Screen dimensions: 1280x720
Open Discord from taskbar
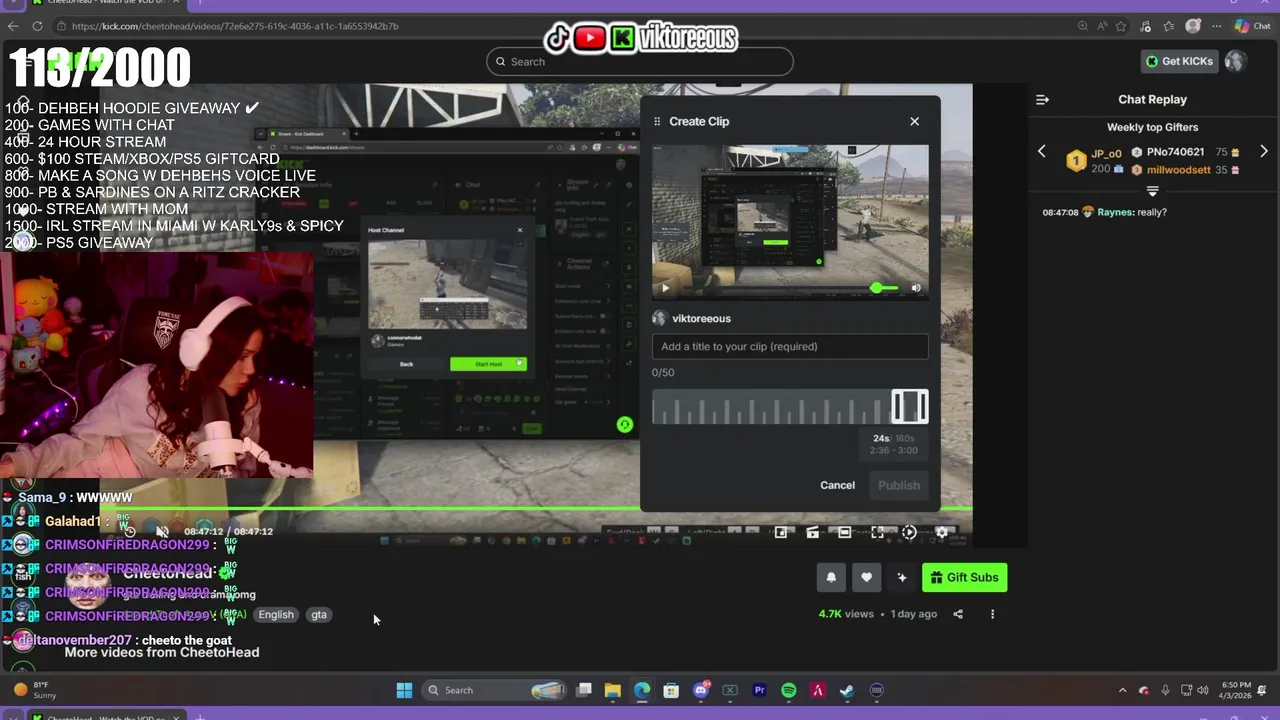click(x=701, y=690)
